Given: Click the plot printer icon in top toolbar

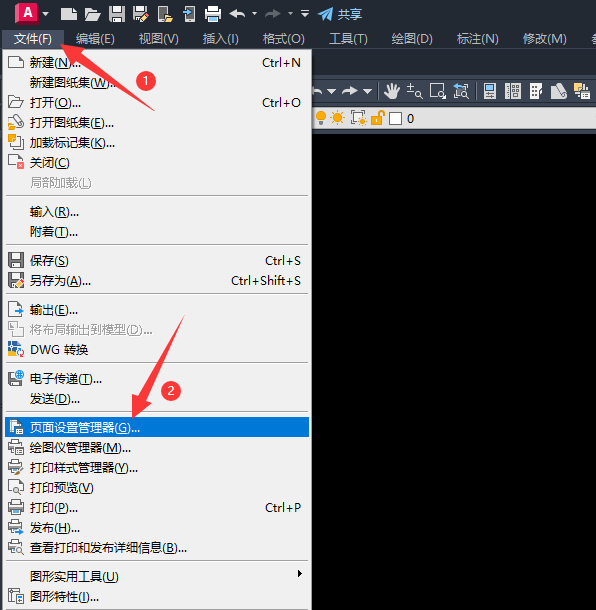Looking at the screenshot, I should [213, 14].
